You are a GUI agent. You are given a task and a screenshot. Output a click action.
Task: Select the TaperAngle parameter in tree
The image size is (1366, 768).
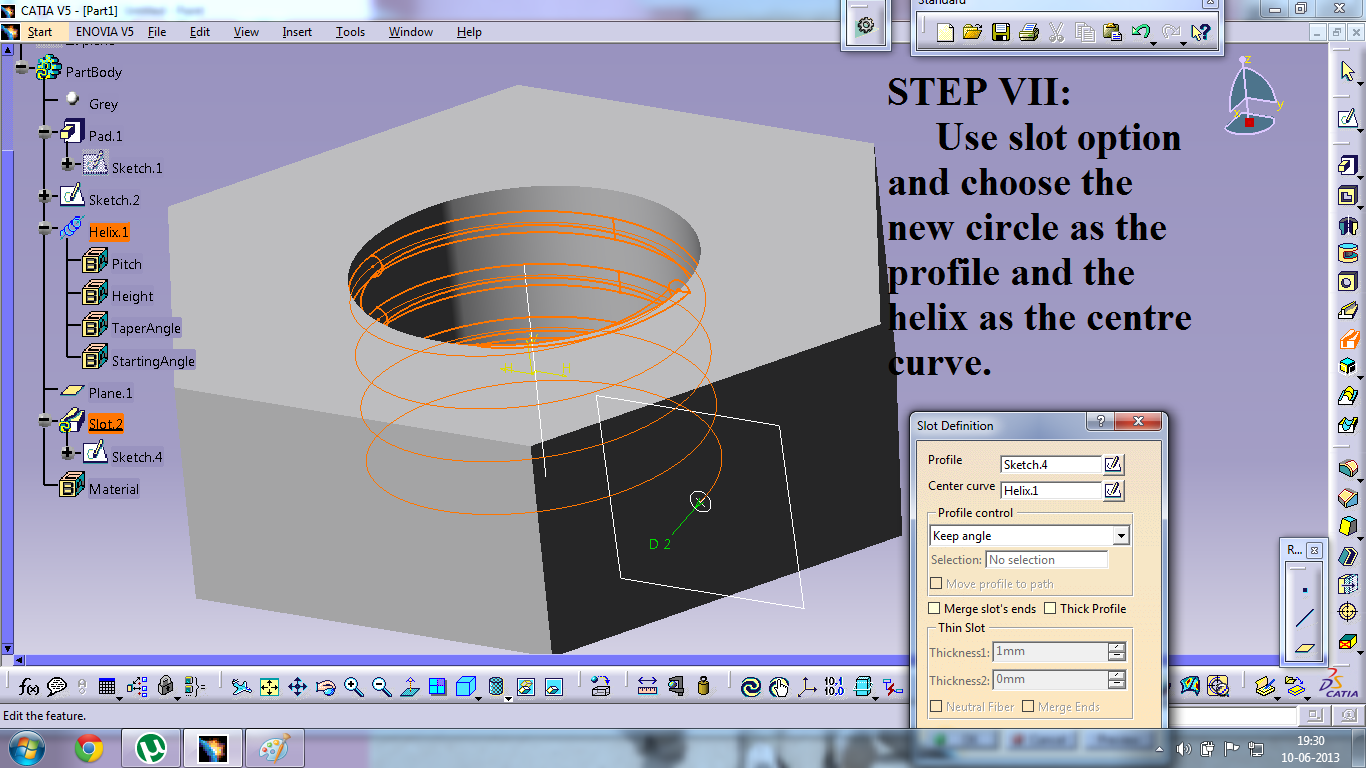(146, 328)
